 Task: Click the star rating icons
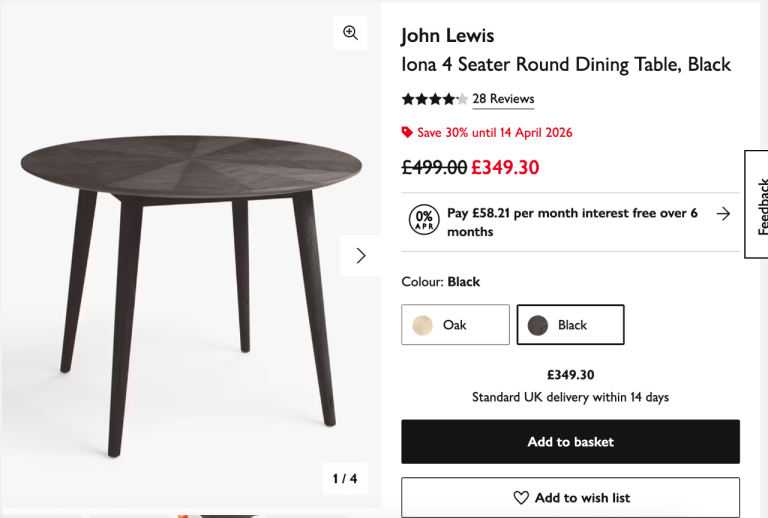click(434, 99)
